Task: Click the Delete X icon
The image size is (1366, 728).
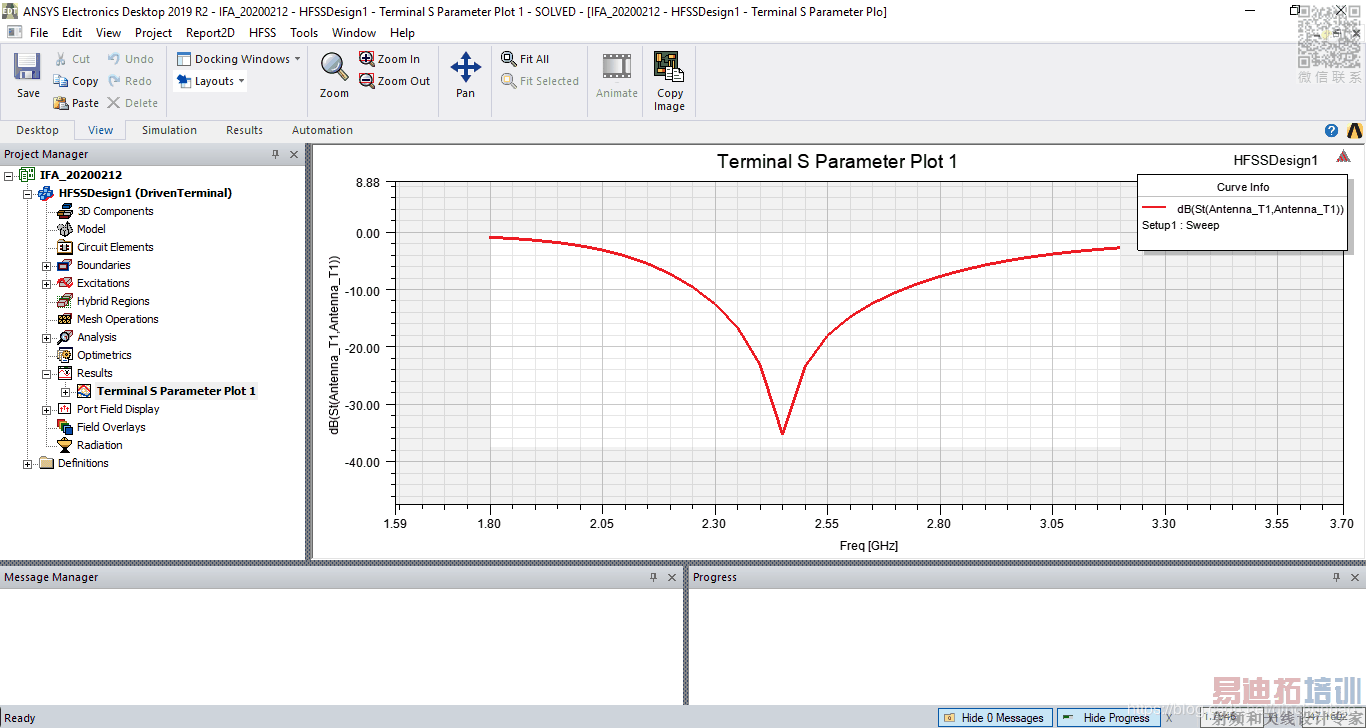Action: (114, 103)
